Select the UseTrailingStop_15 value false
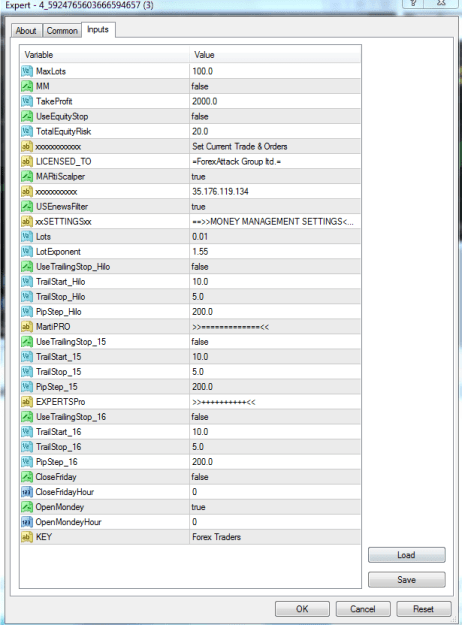Viewport: 462px width, 625px height. [200, 342]
